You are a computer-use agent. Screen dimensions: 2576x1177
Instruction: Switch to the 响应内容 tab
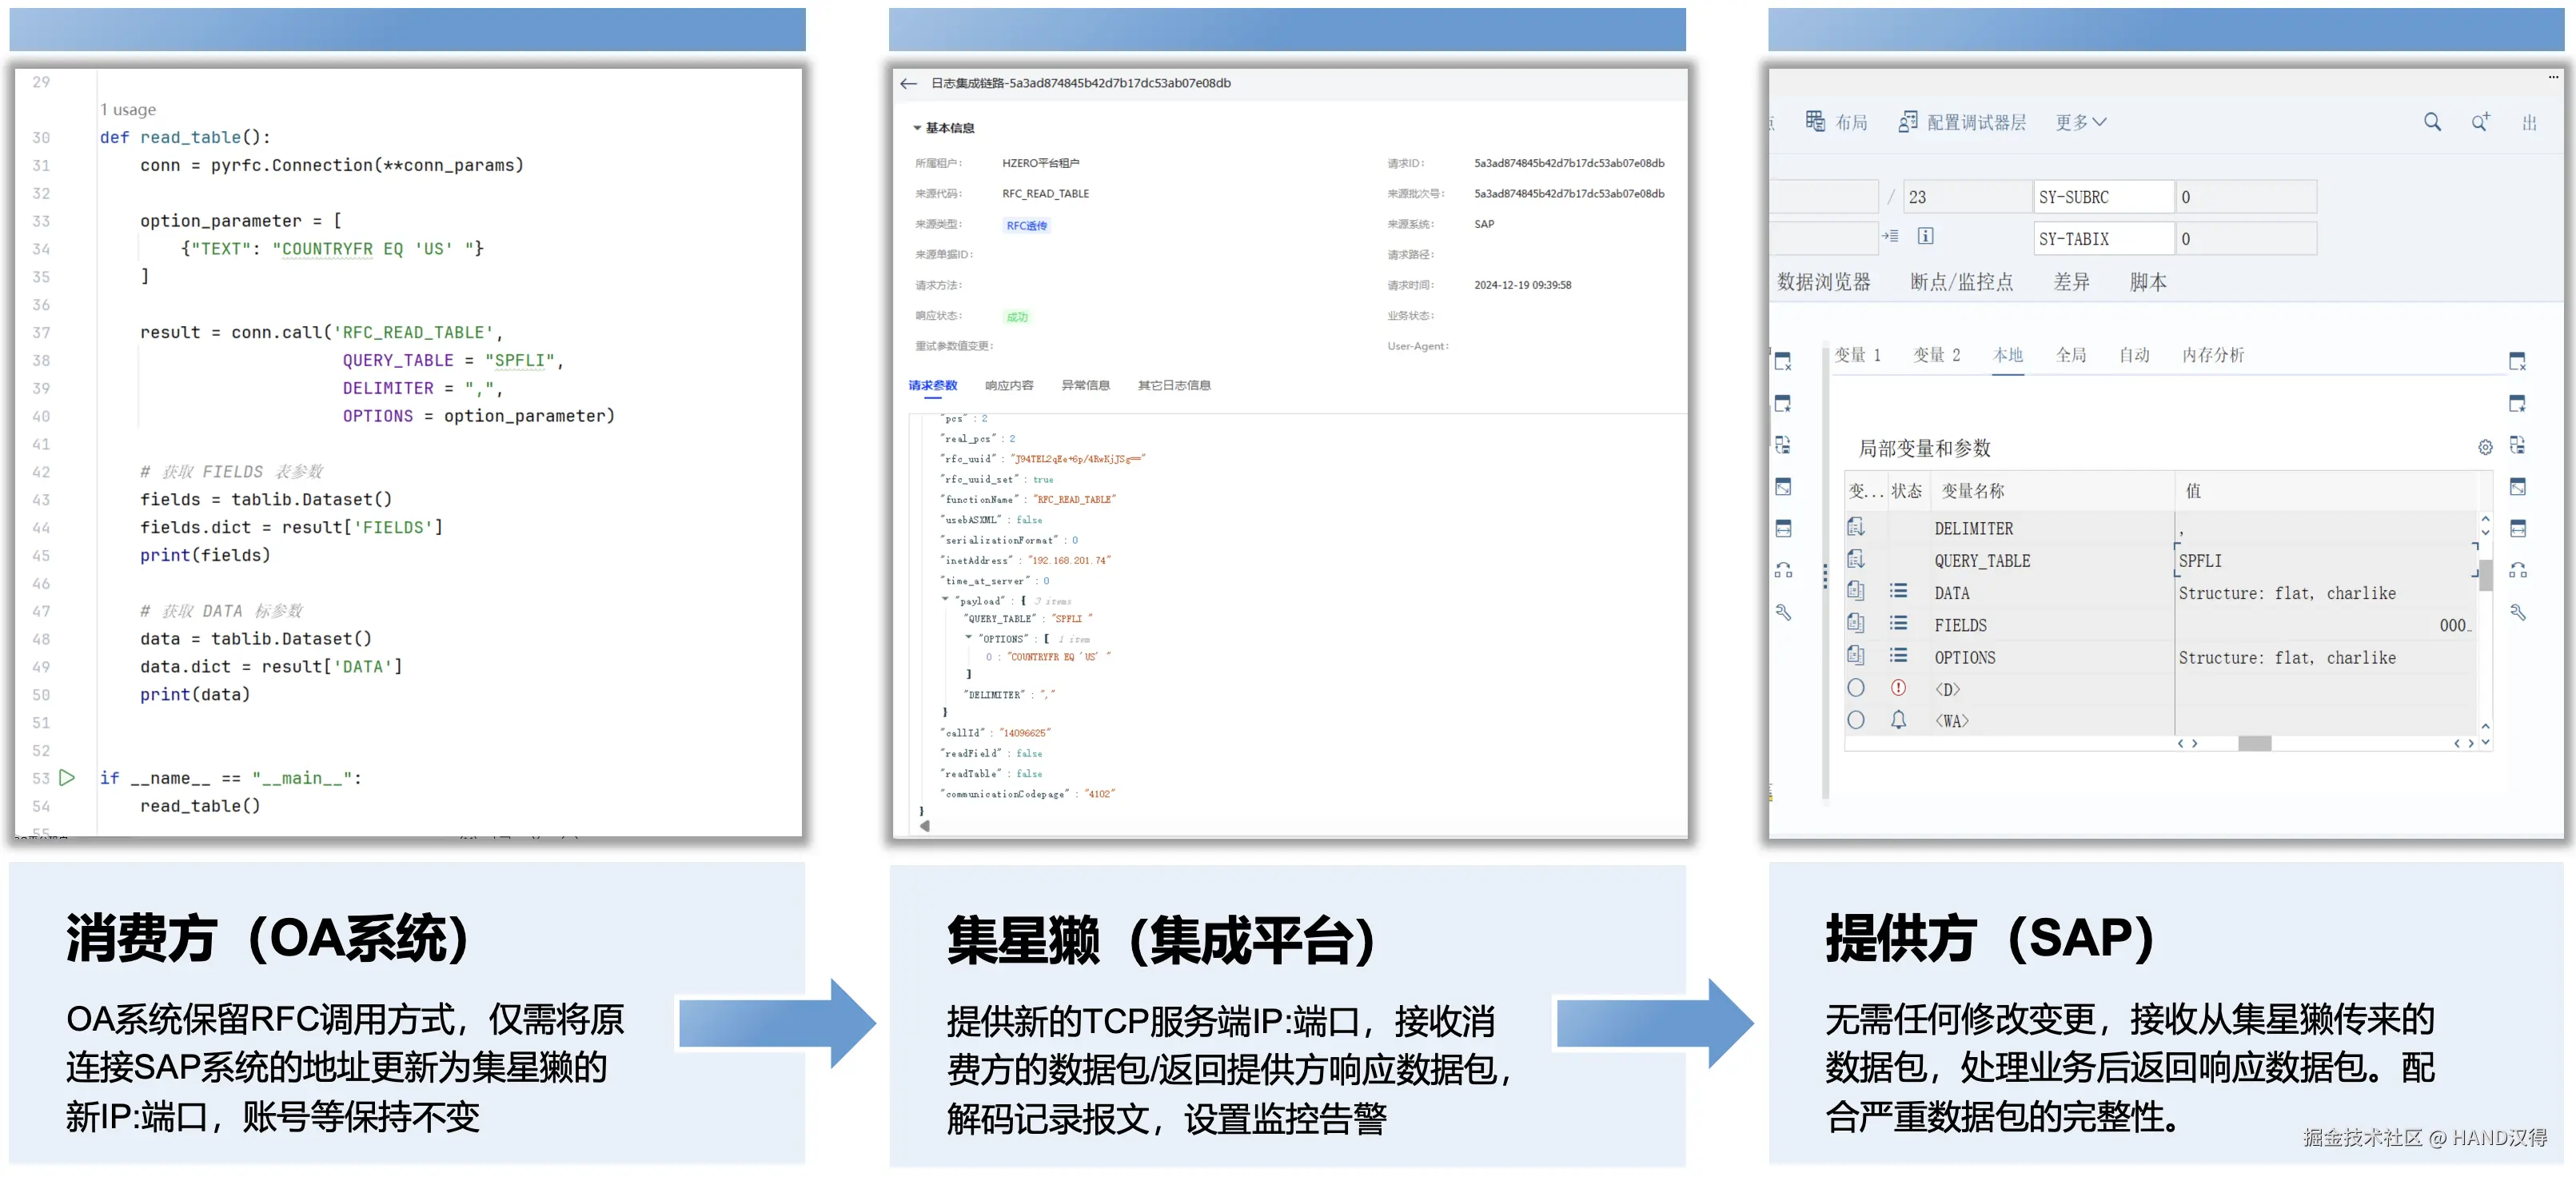(1008, 385)
